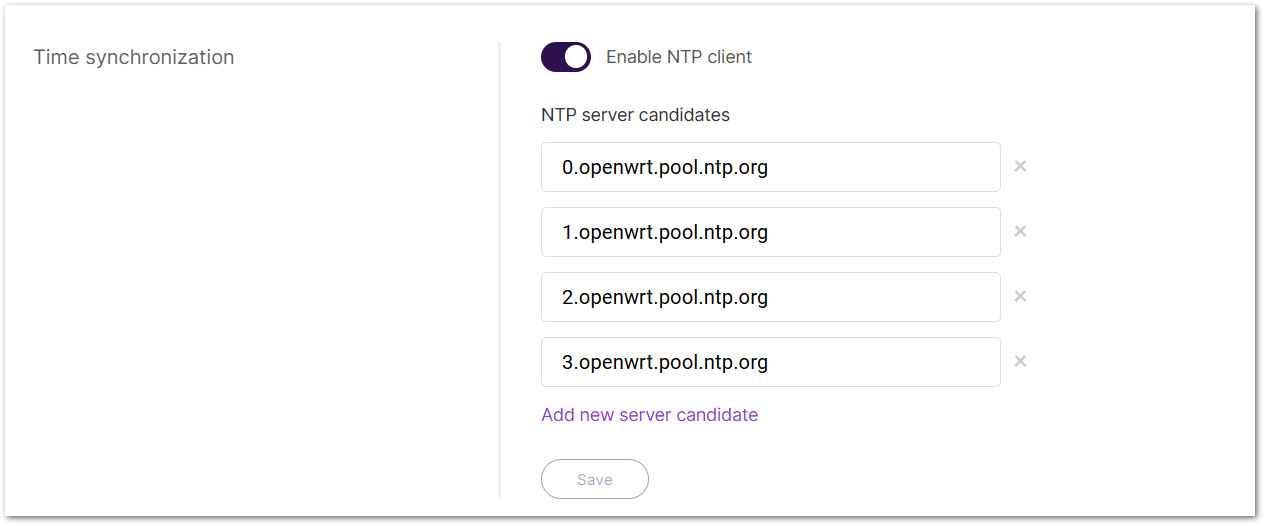Click the vertical divider beside Time synchronization
1264x525 pixels.
pyautogui.click(x=499, y=270)
